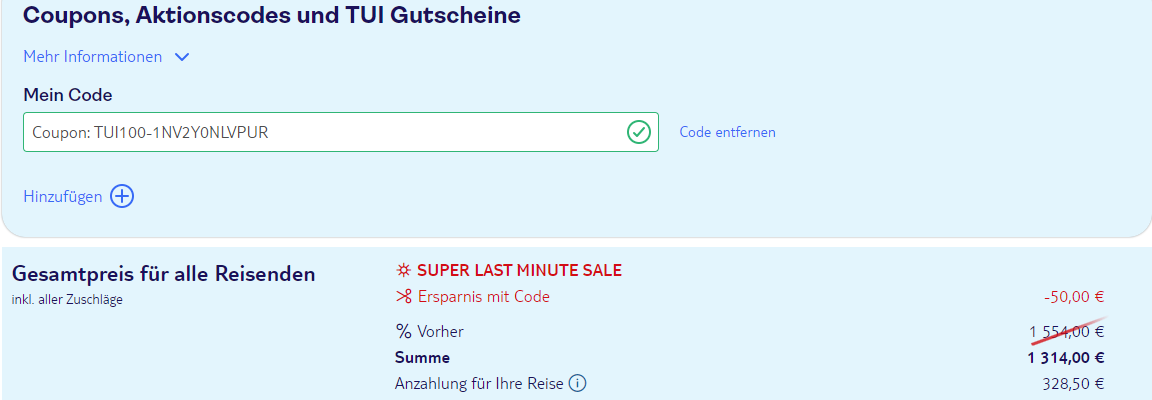The height and width of the screenshot is (400, 1152).
Task: Click the scissors icon before Ersparnis mit Code
Action: (403, 297)
